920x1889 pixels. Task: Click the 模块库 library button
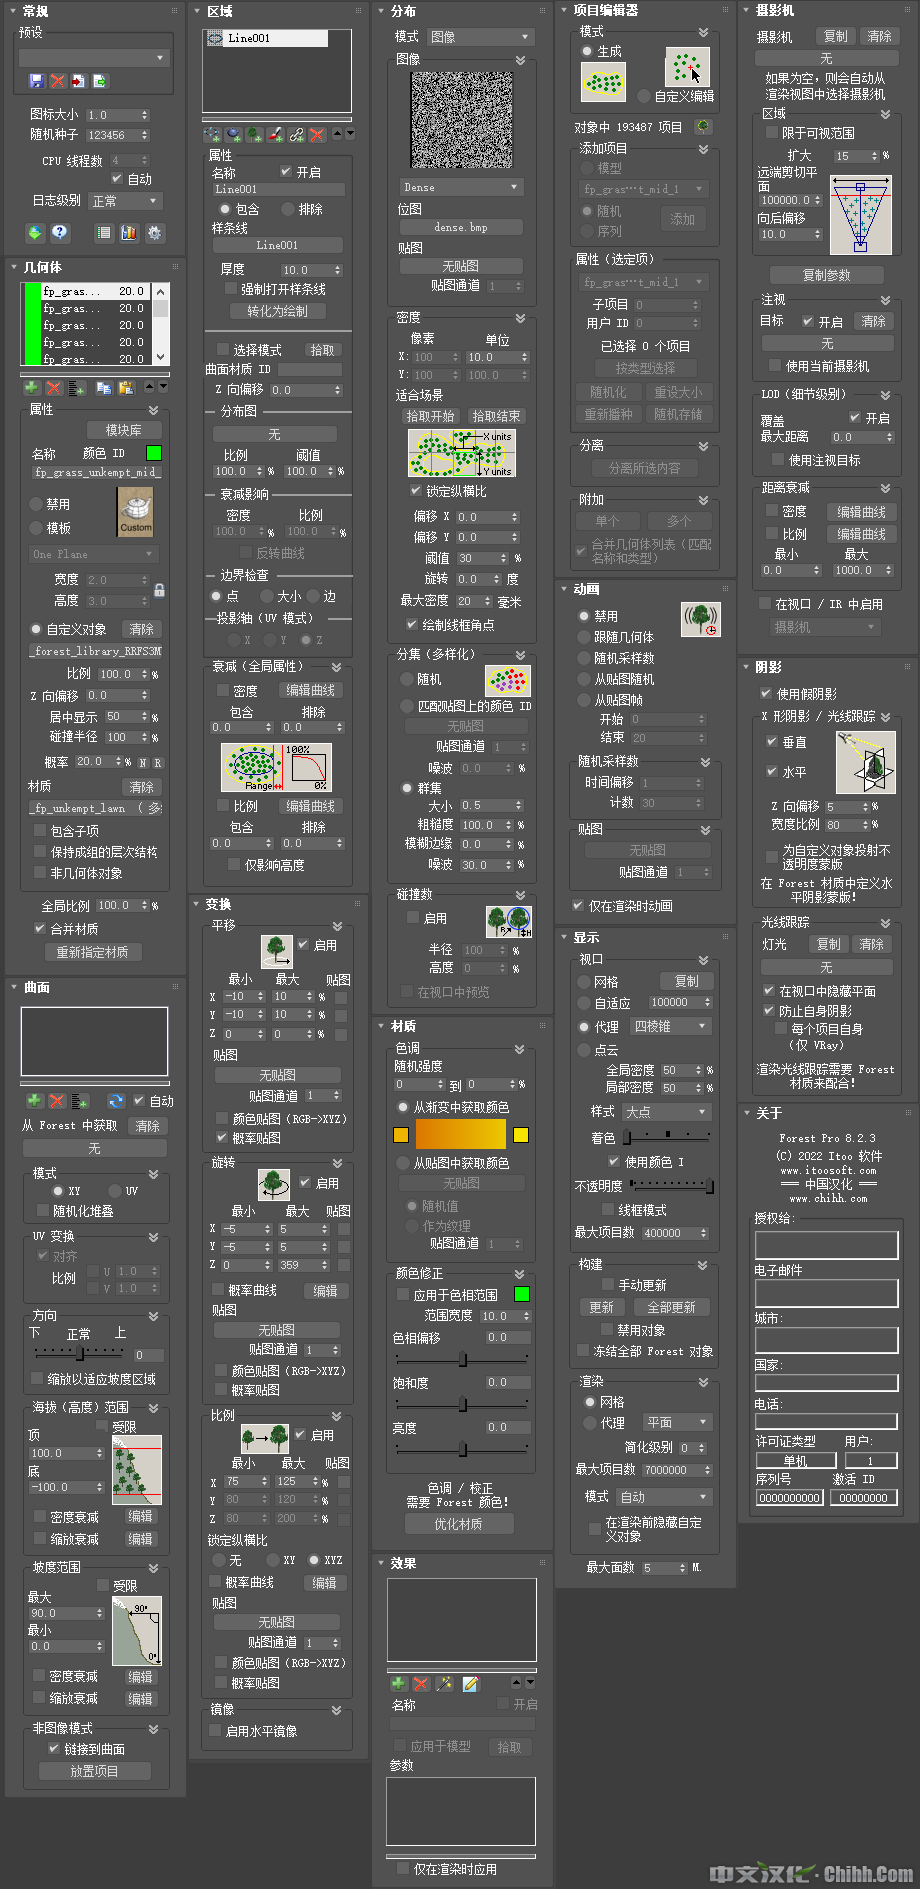[x=124, y=430]
